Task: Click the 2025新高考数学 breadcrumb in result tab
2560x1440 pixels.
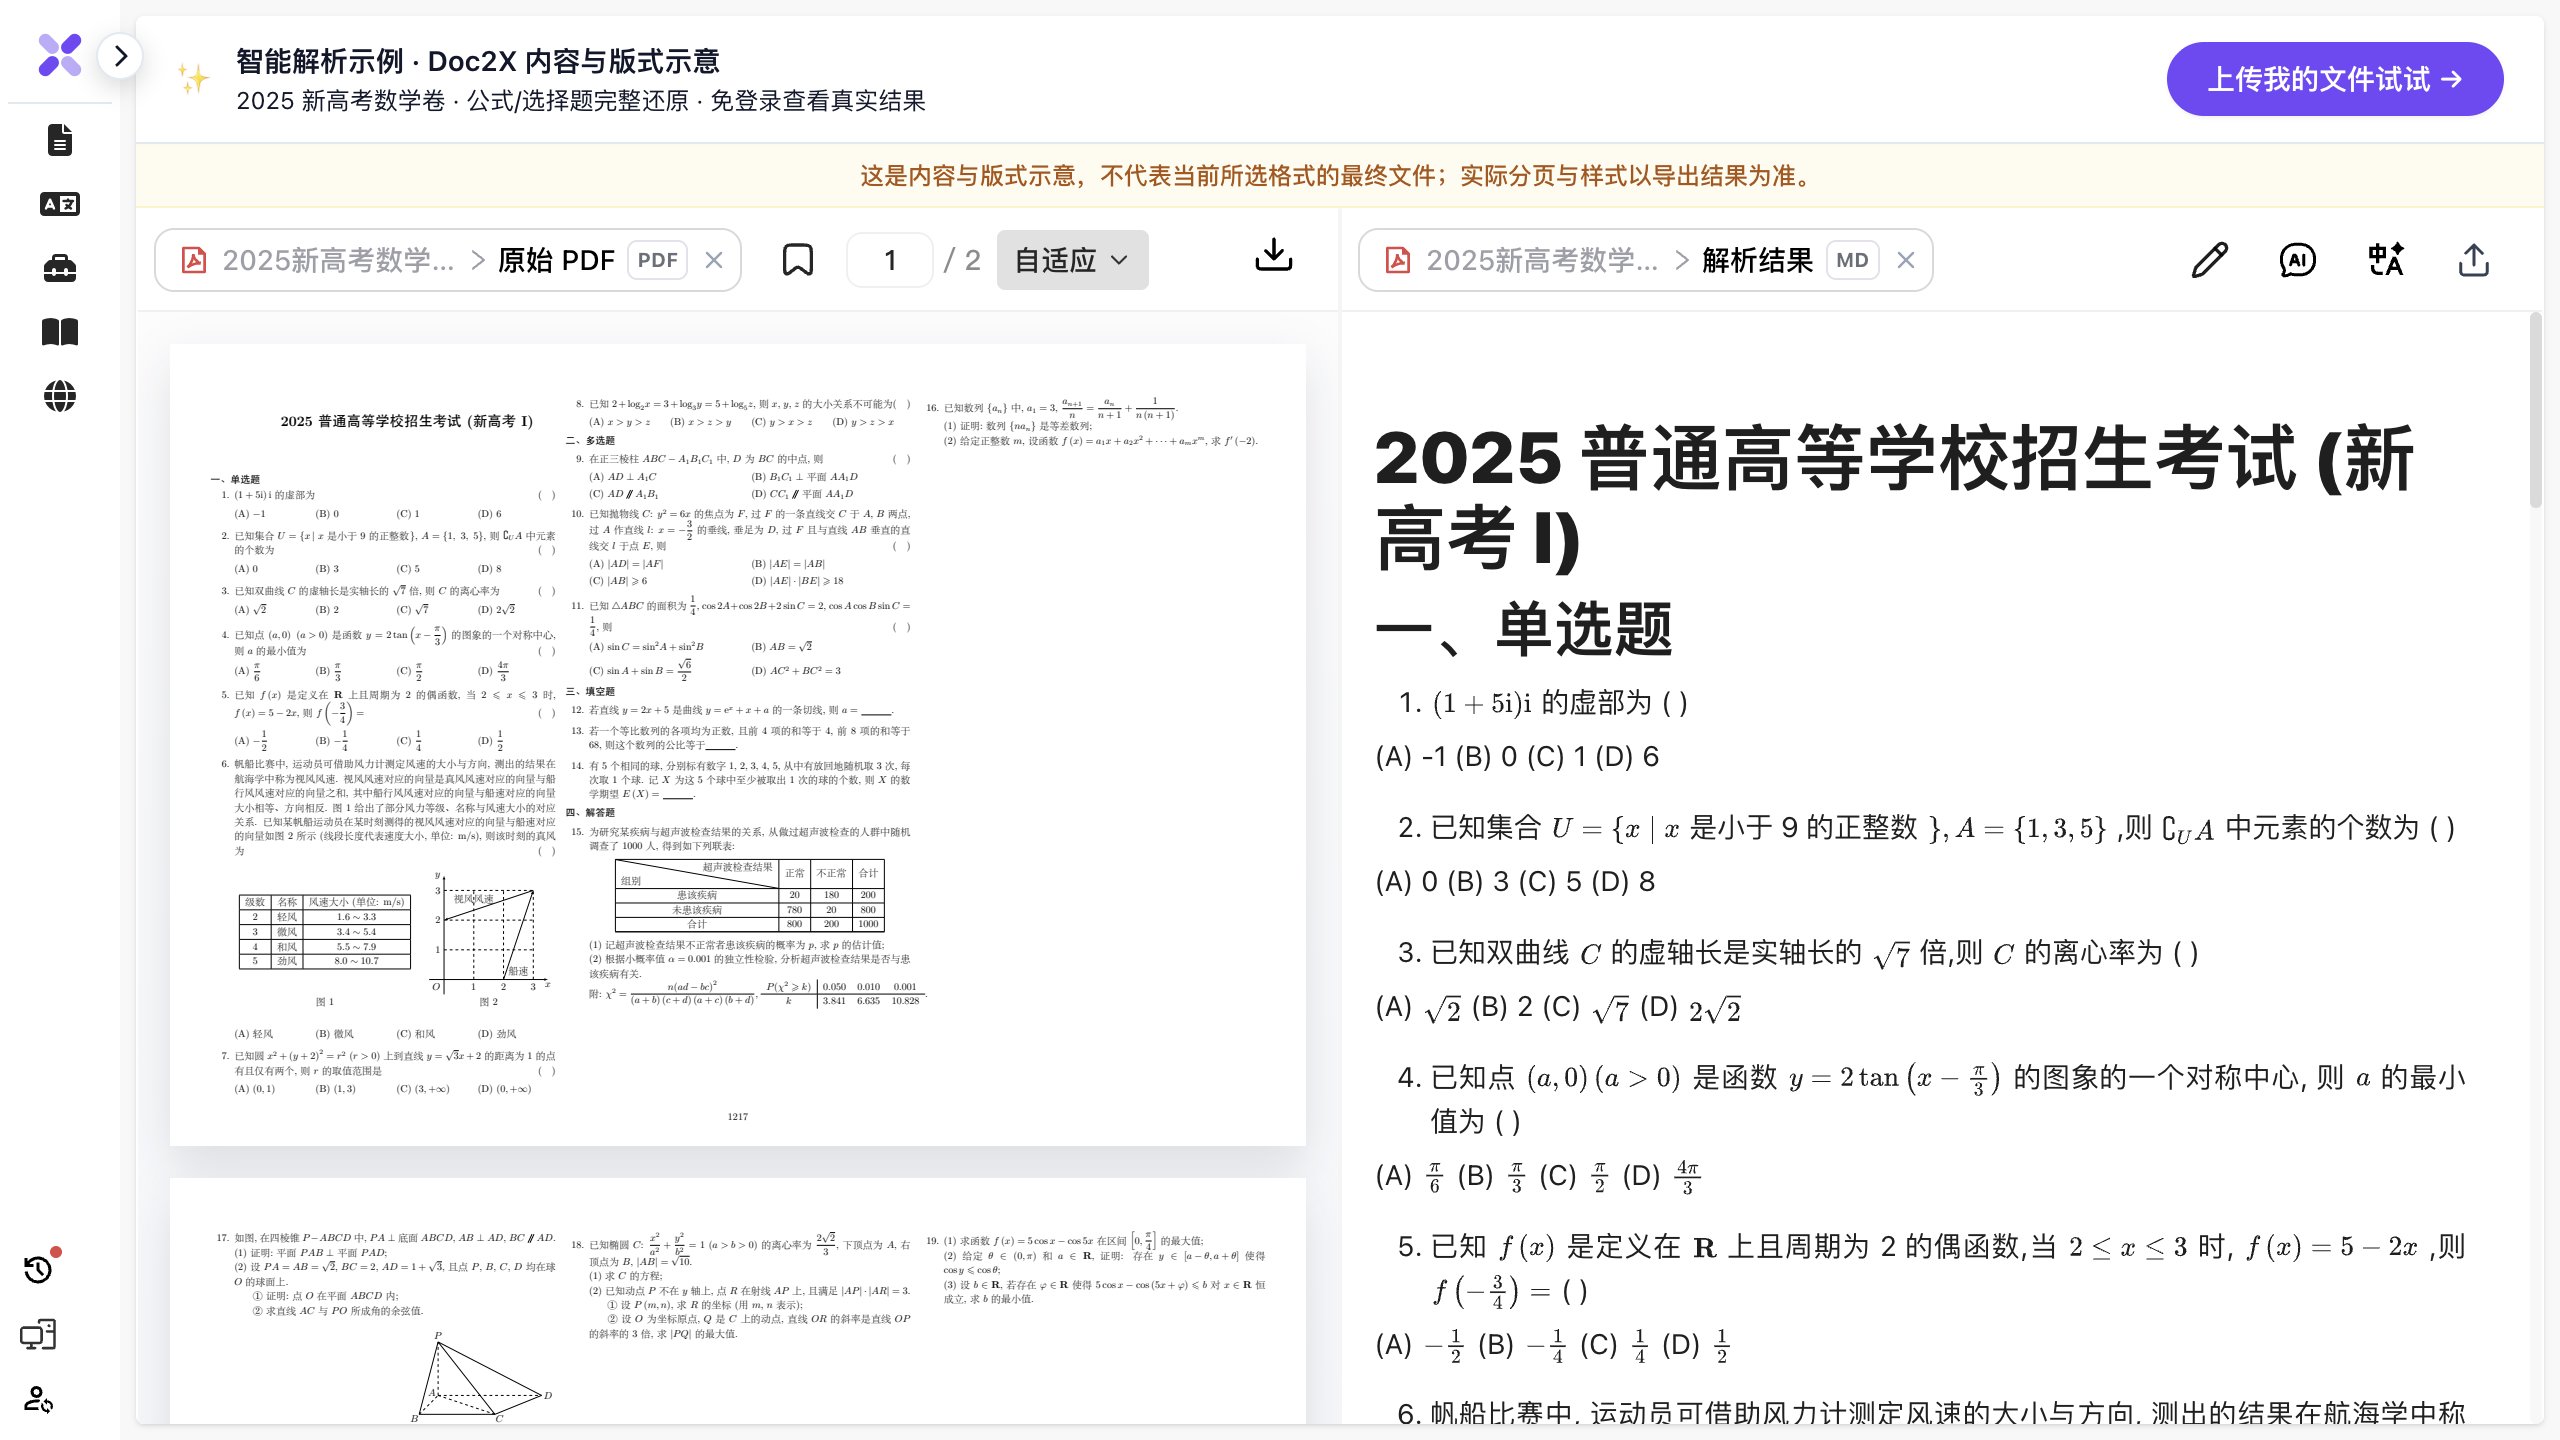Action: (x=1542, y=260)
